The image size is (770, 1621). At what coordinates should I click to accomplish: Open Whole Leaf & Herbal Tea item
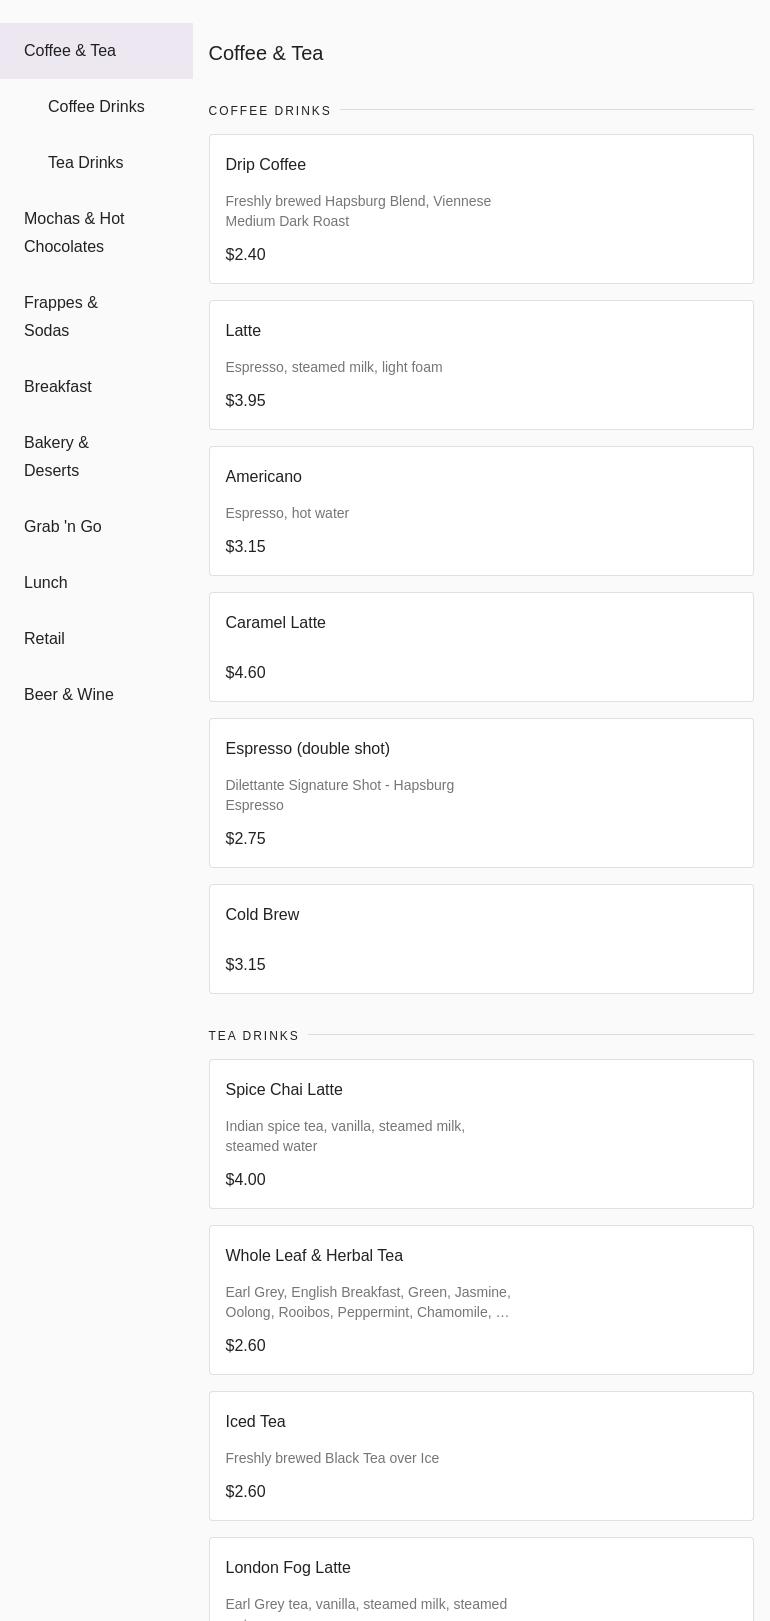point(480,1300)
